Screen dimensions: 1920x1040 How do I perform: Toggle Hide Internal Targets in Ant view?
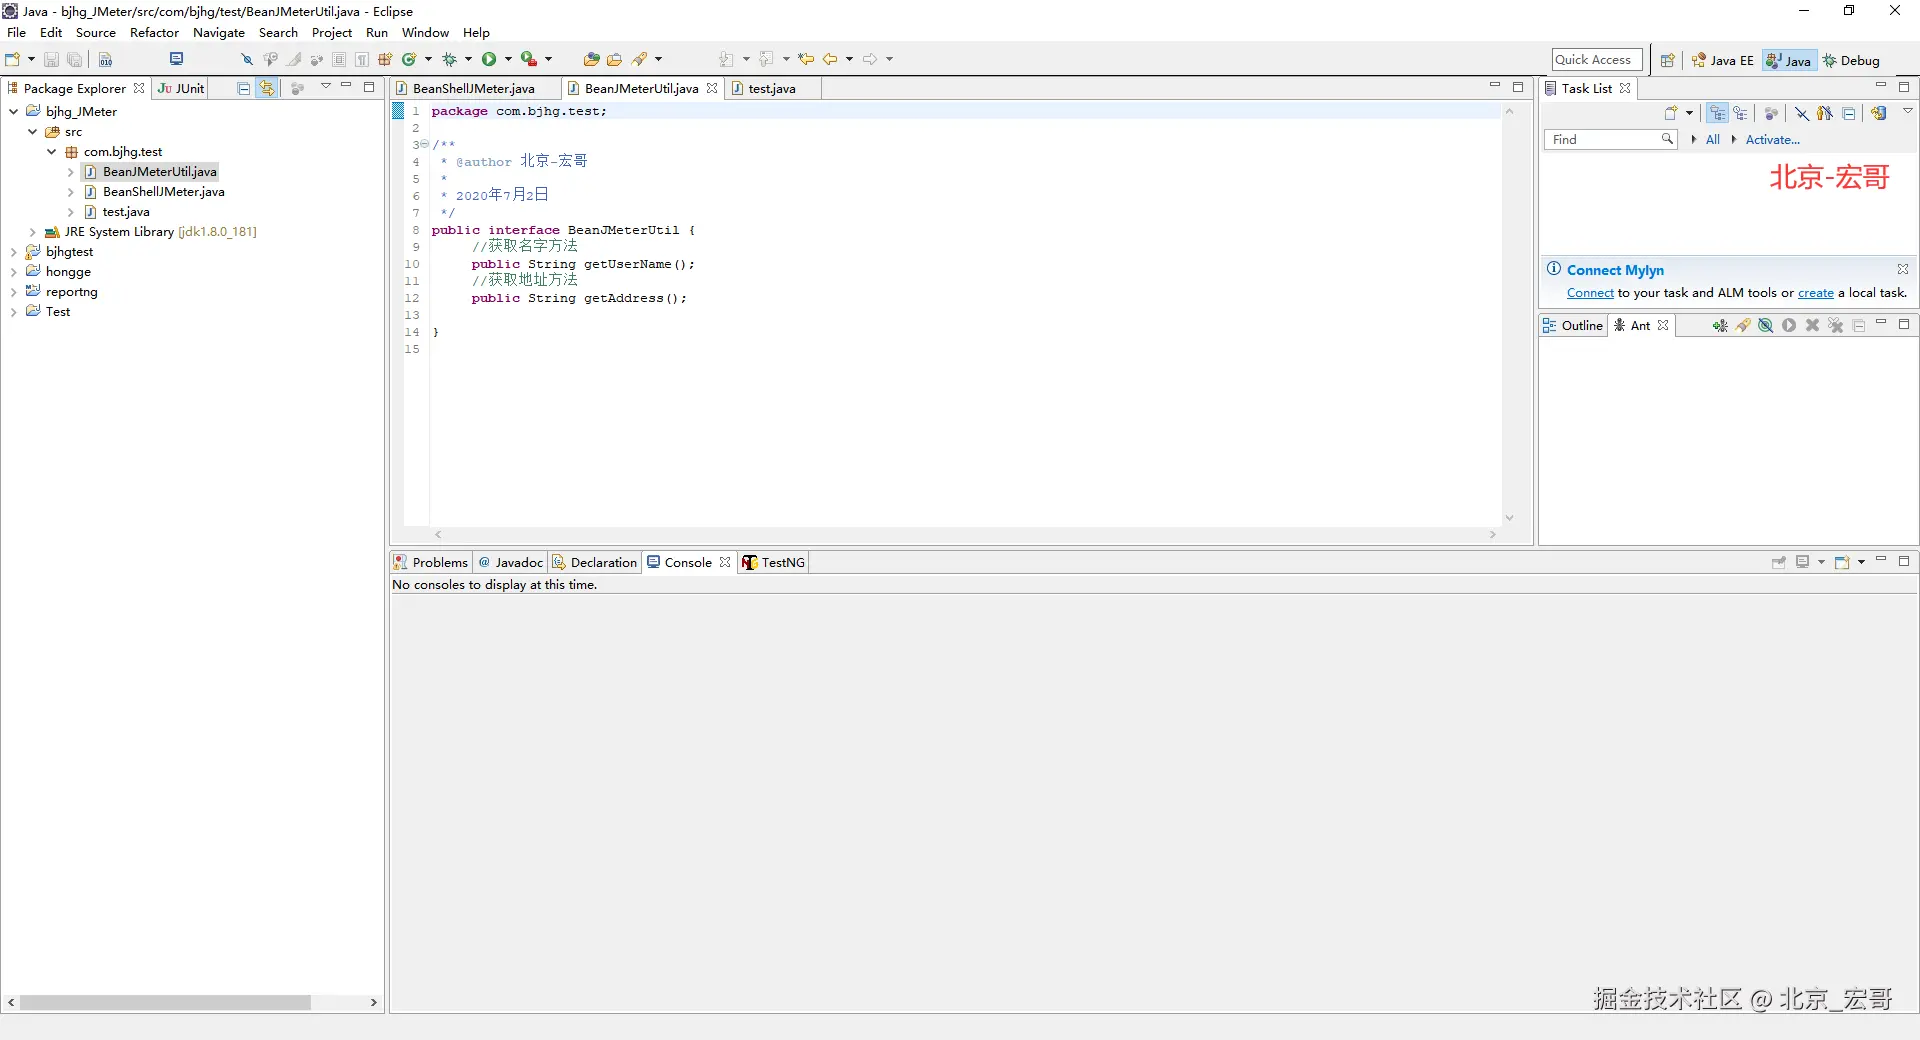coord(1766,325)
